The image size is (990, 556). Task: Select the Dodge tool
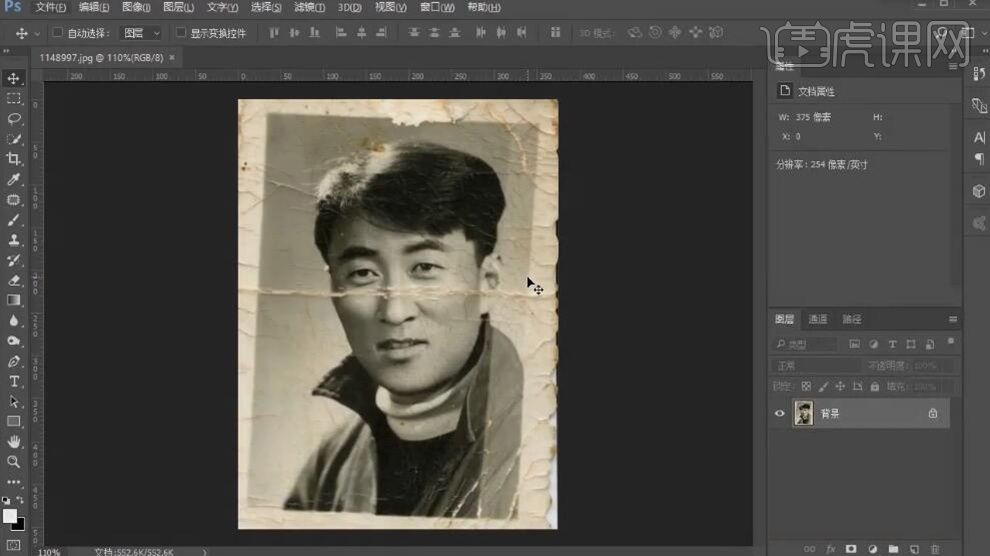coord(13,341)
